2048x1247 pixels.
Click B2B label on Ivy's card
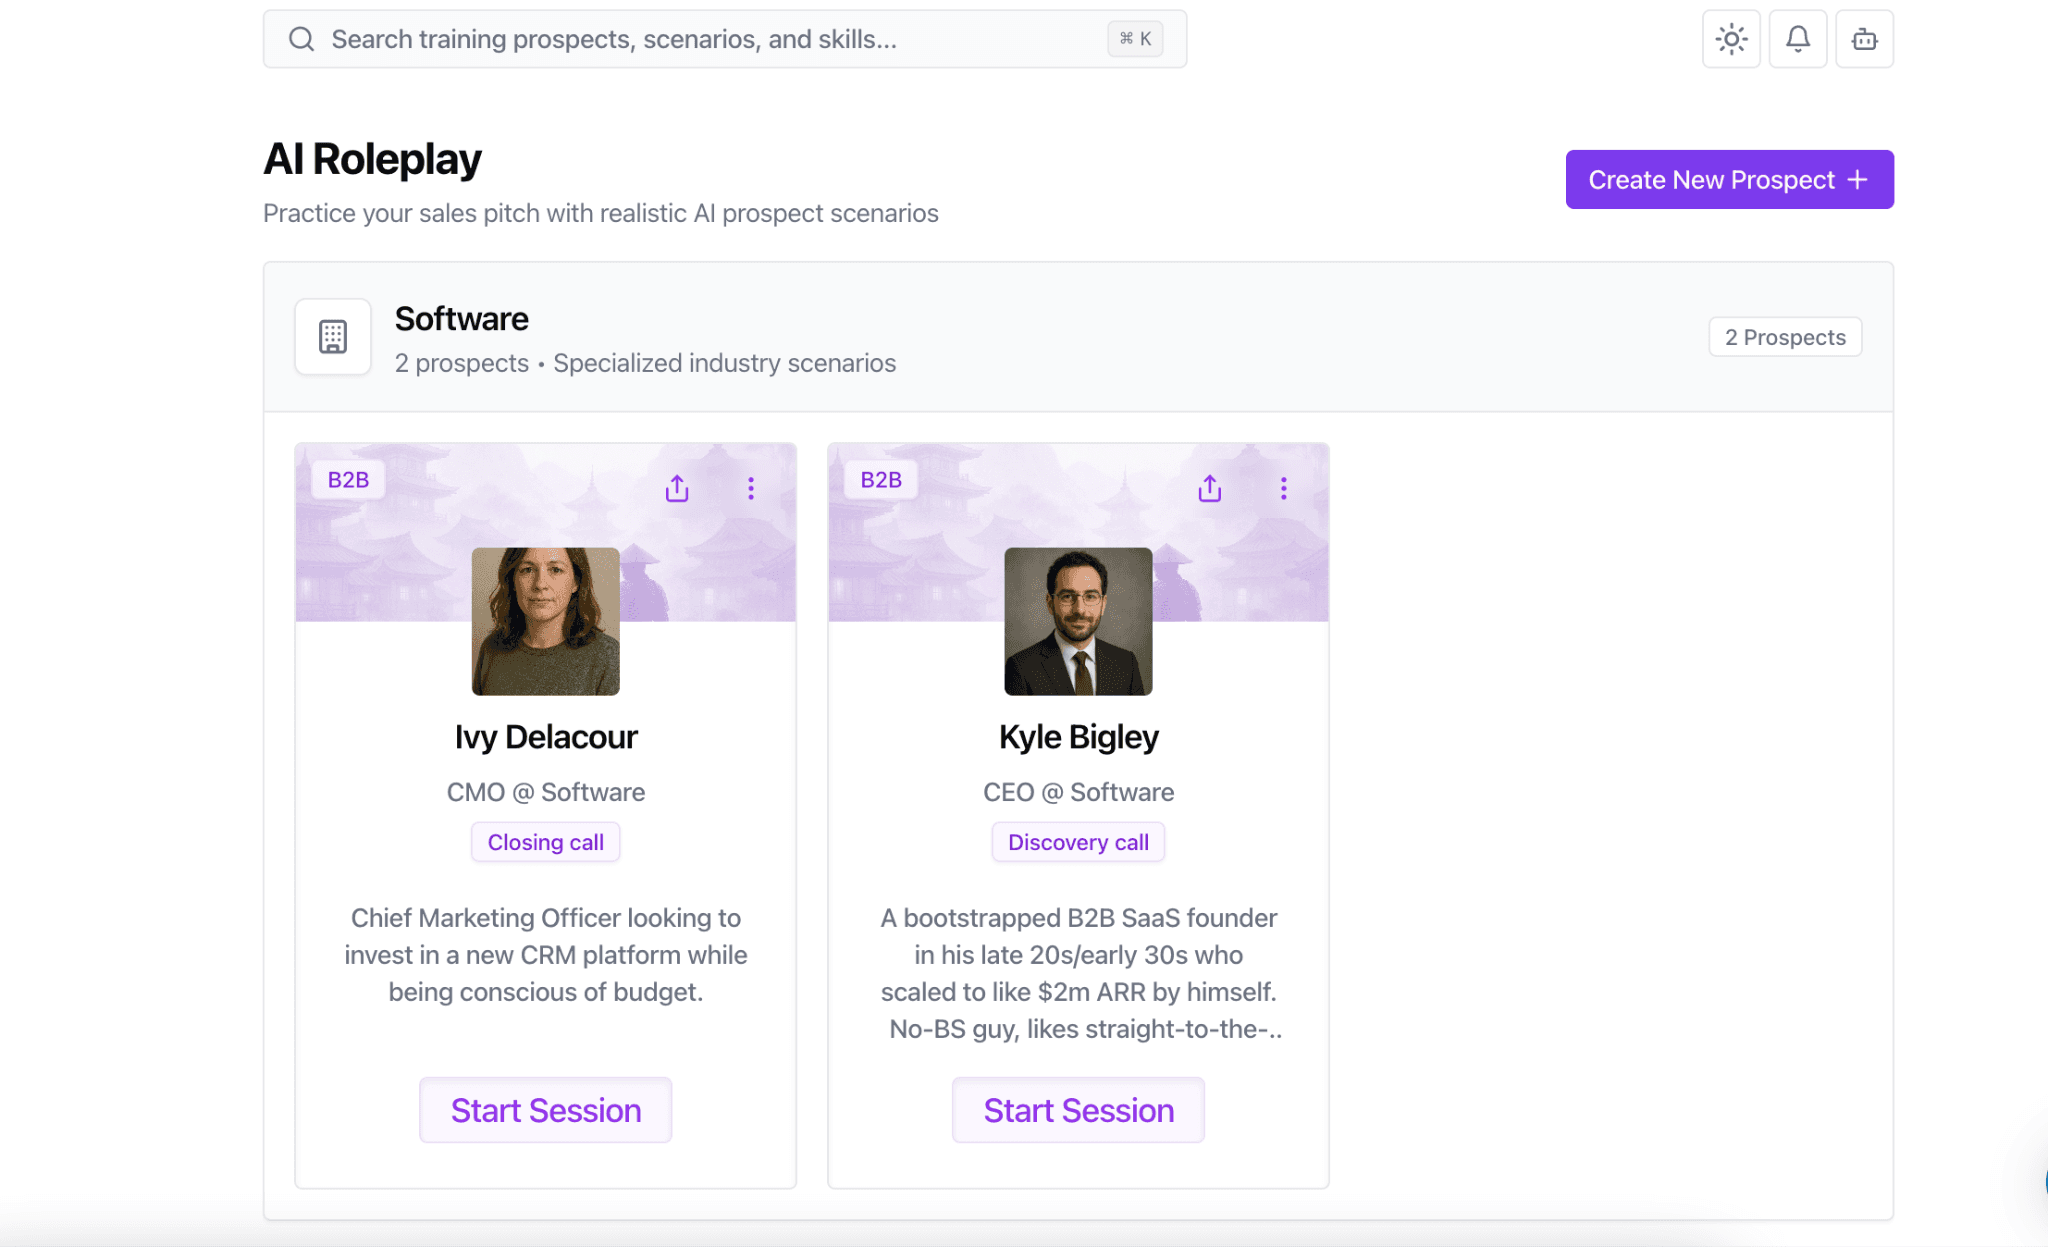[x=348, y=480]
